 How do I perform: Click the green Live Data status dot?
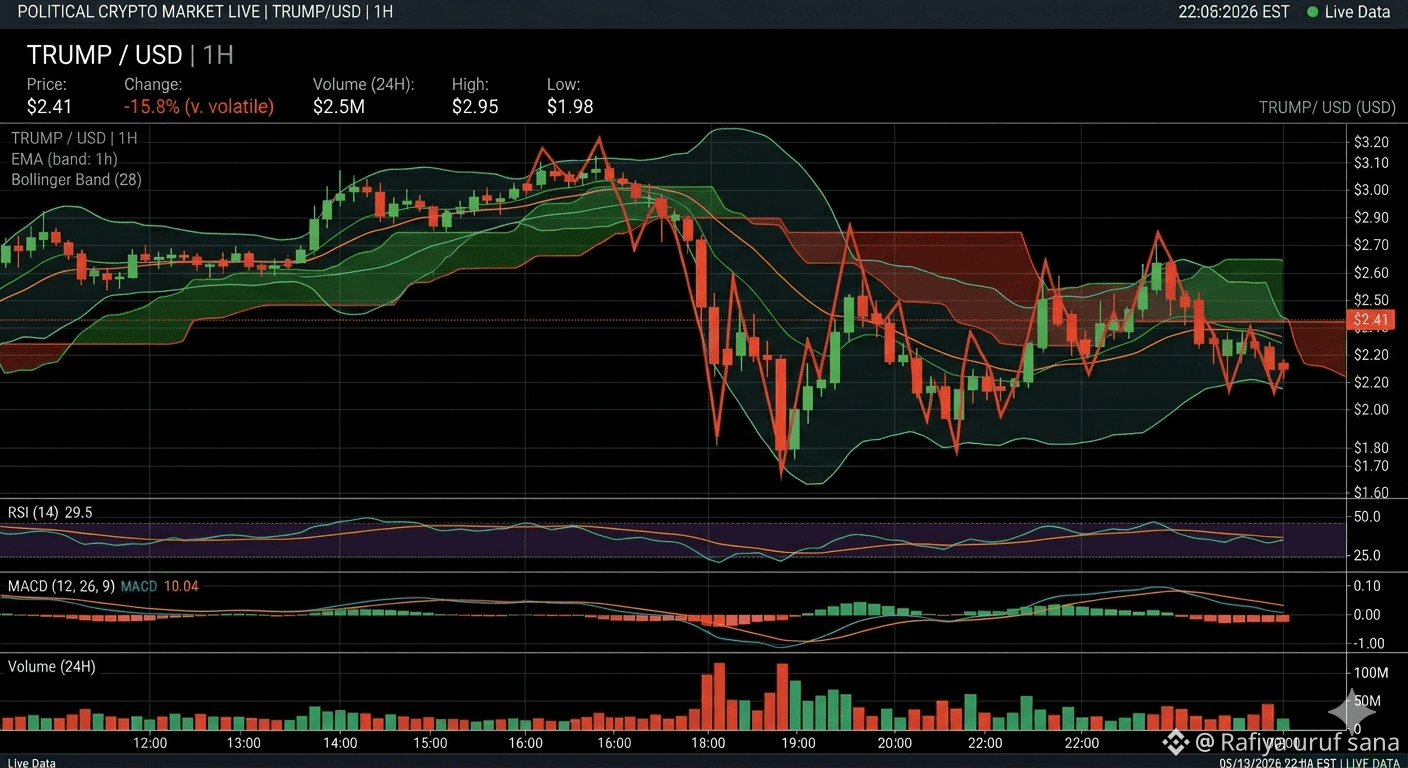(x=1312, y=12)
